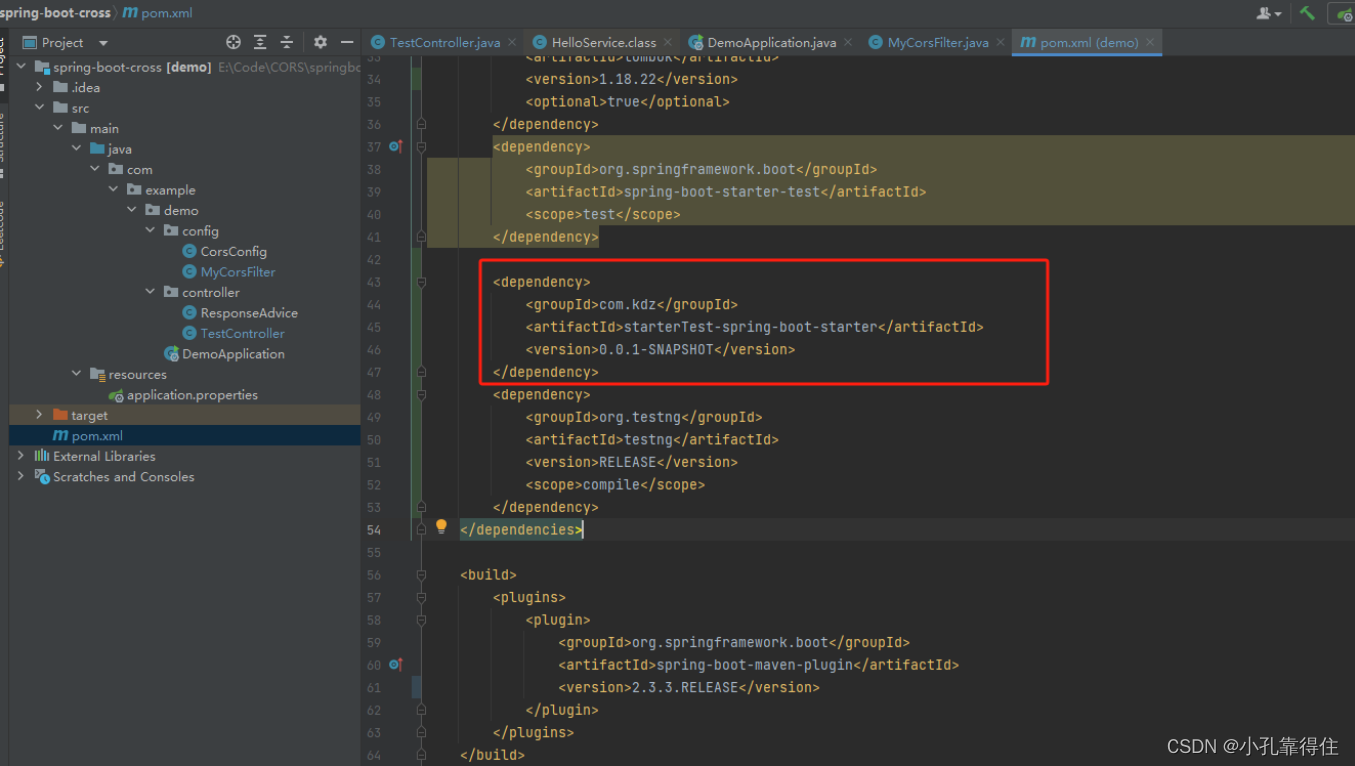The image size is (1355, 766).
Task: Collapse the java folder
Action: tap(76, 149)
